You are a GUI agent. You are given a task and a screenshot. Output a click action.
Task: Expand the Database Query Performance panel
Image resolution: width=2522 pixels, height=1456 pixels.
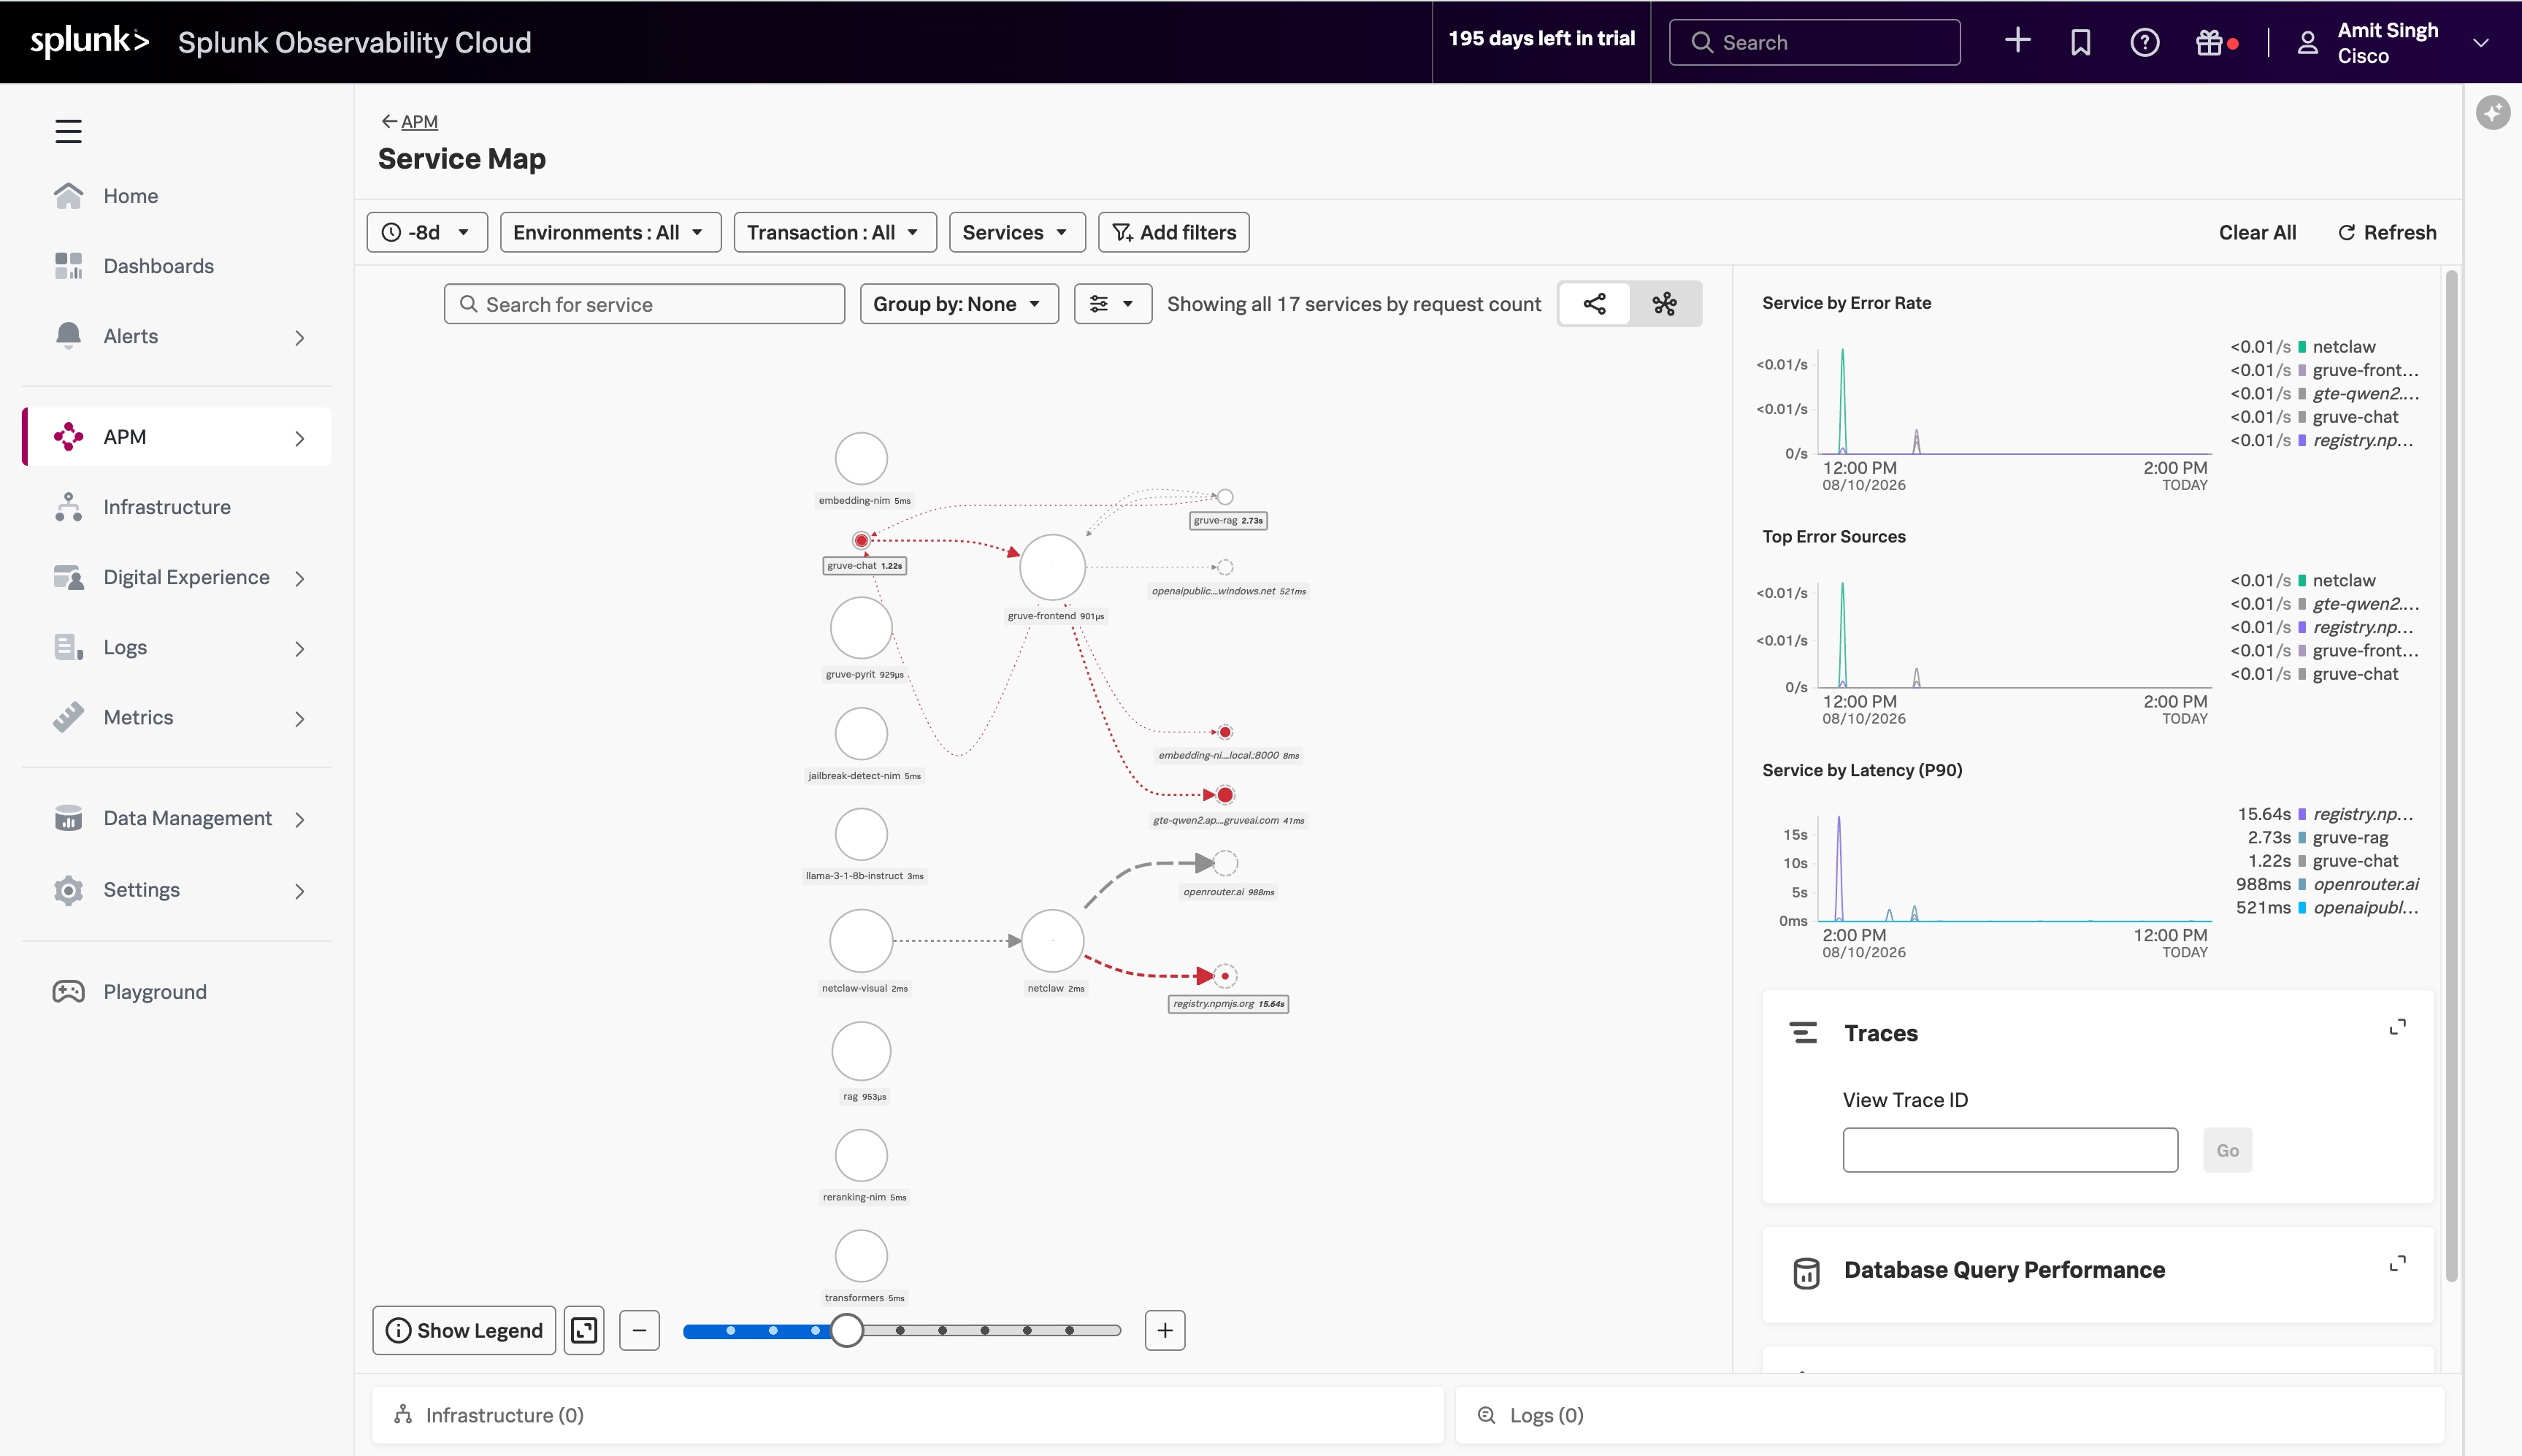coord(2397,1264)
